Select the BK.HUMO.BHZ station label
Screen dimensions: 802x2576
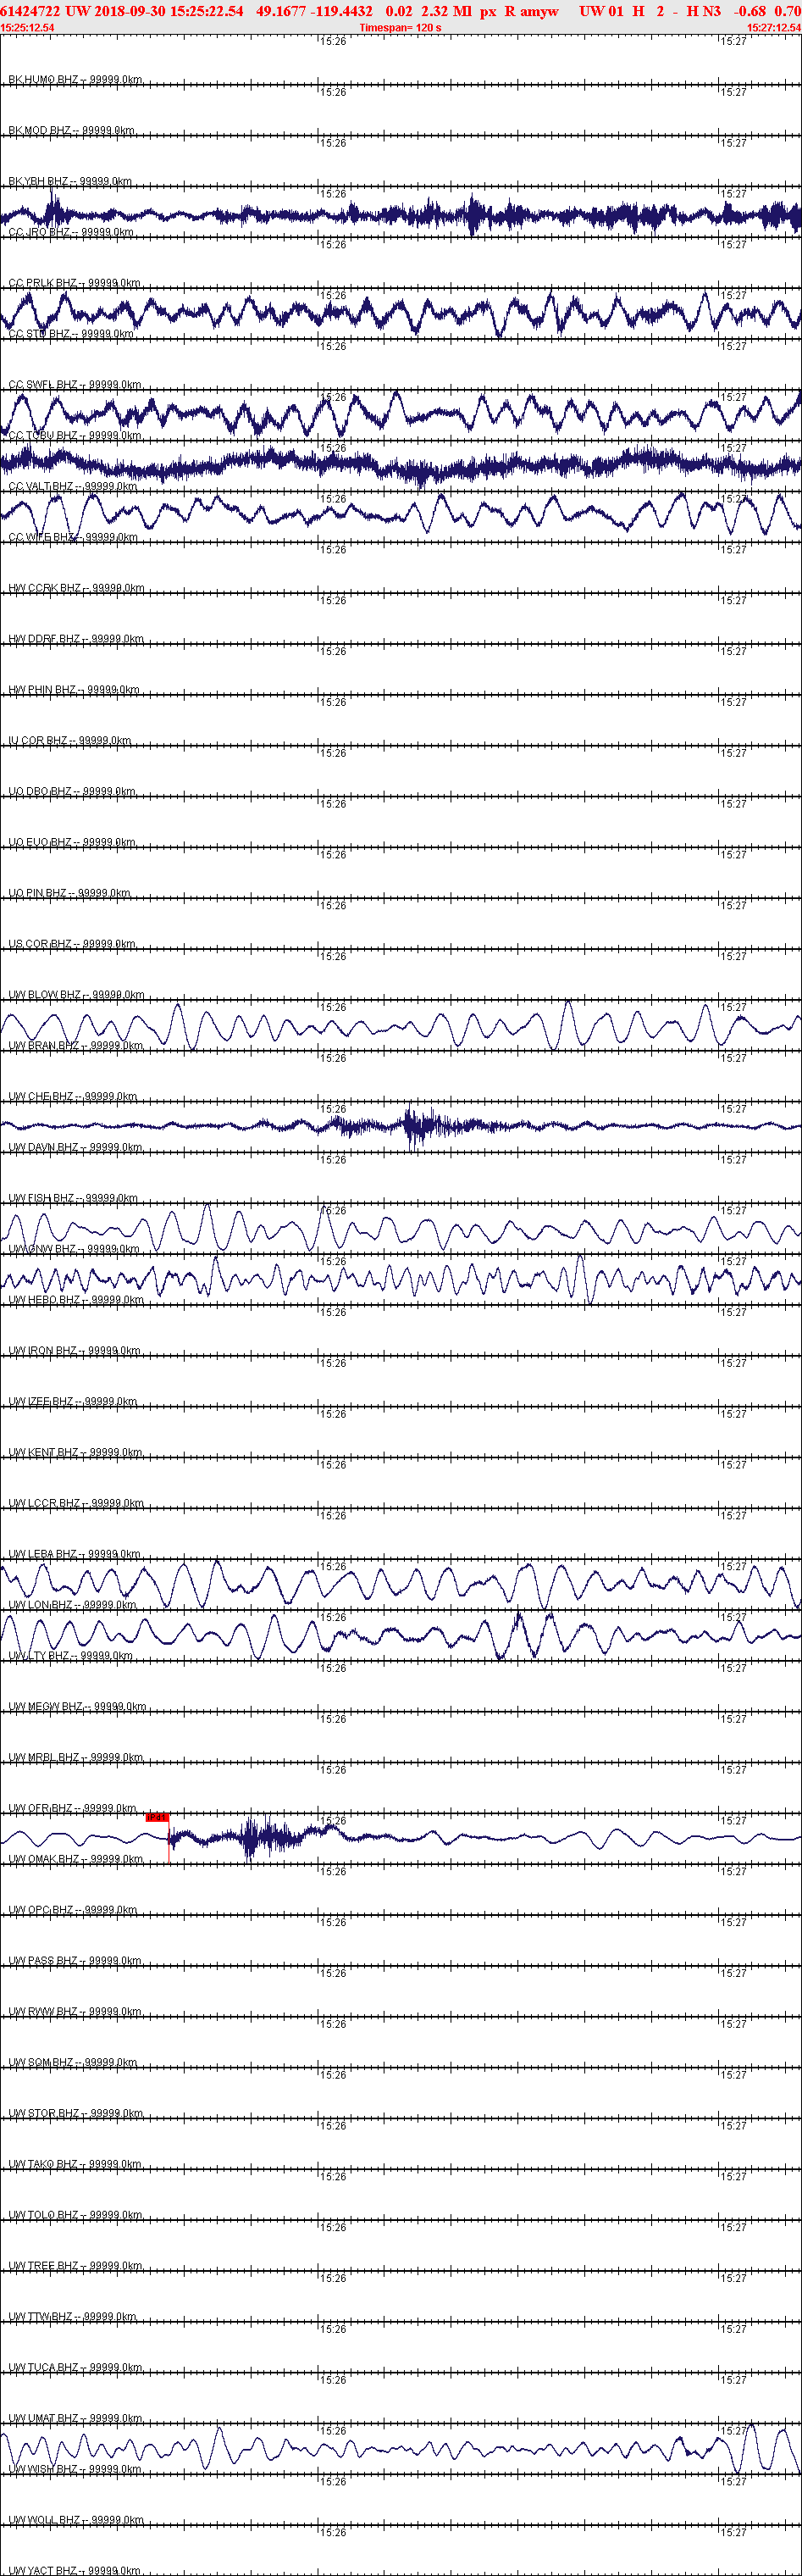76,79
